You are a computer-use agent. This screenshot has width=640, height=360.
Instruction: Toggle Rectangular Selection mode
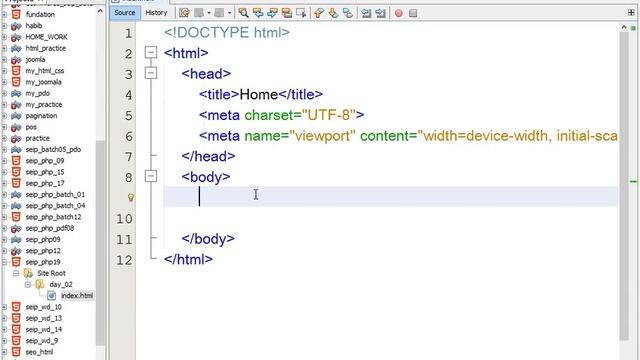pos(301,13)
